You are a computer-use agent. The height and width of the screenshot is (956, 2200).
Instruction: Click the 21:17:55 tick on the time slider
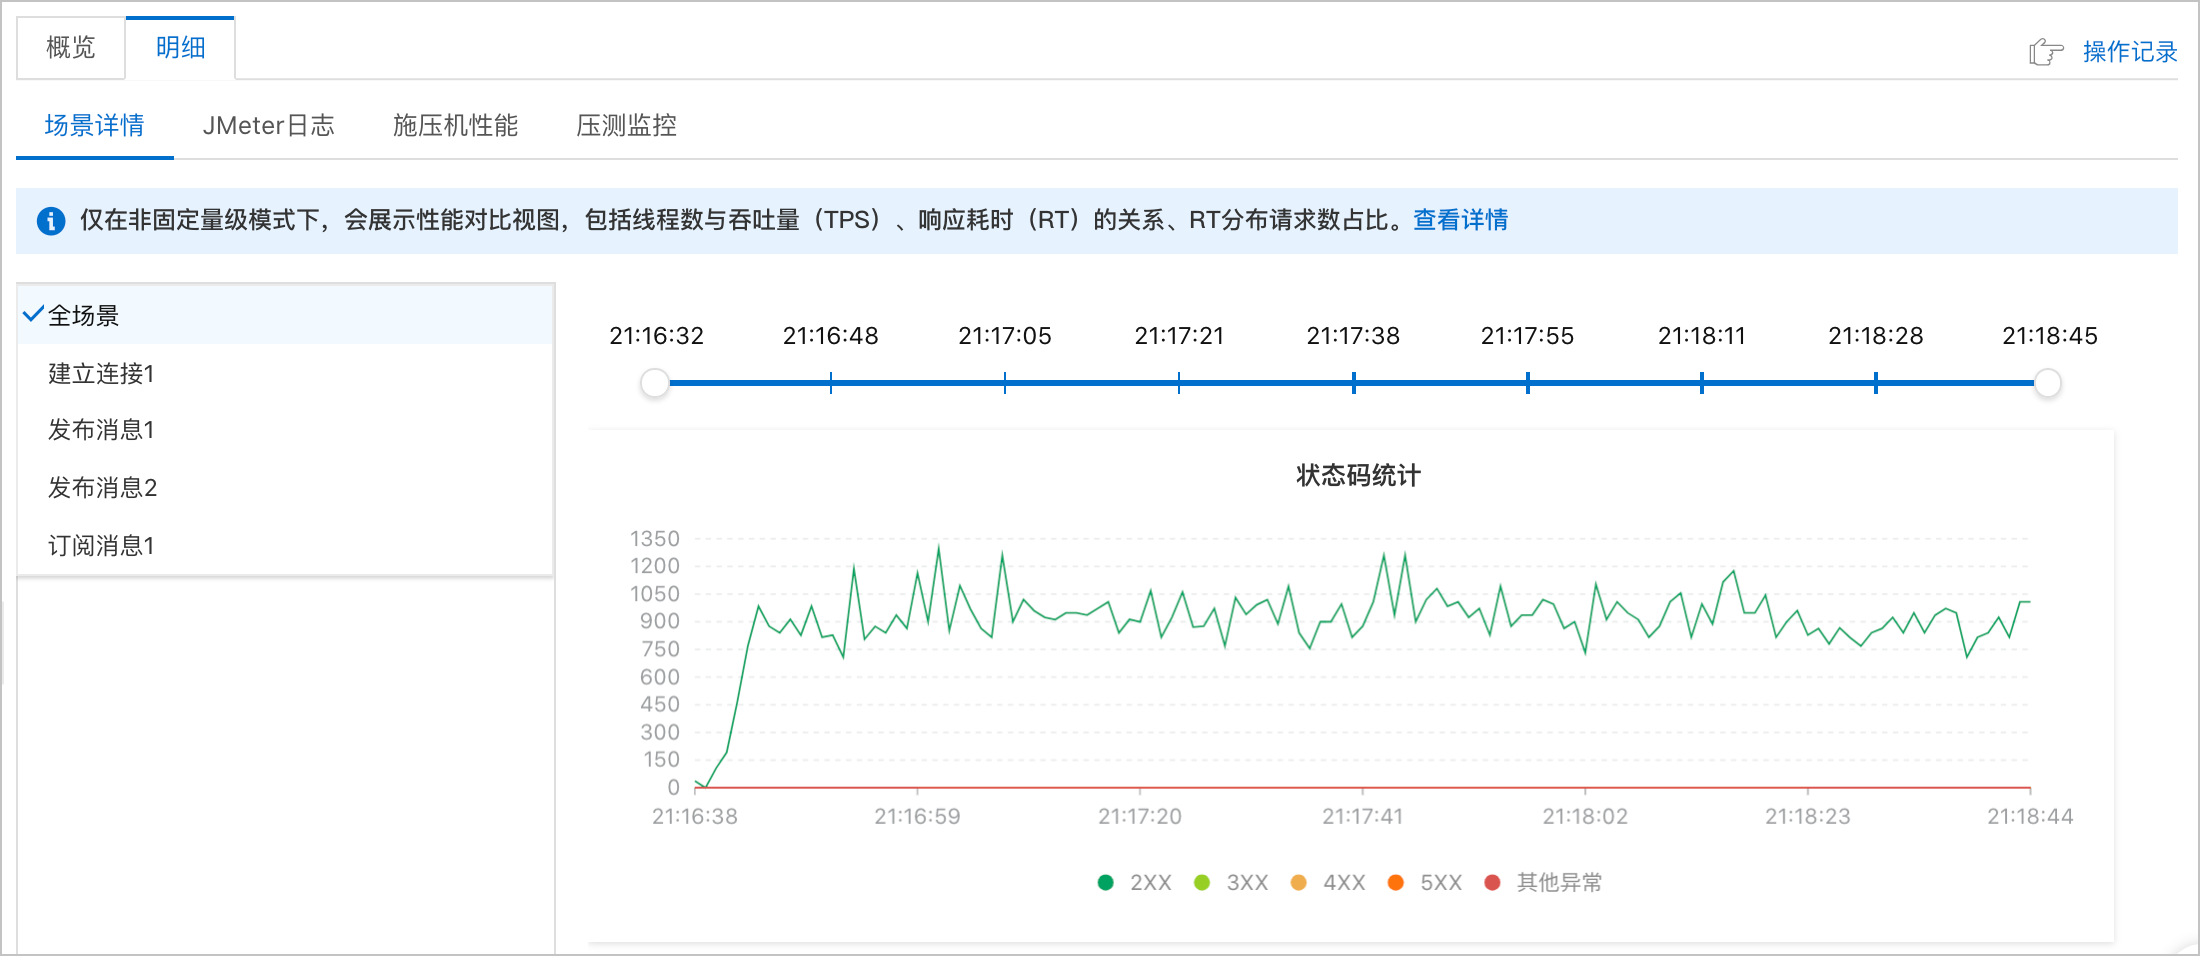1528,383
